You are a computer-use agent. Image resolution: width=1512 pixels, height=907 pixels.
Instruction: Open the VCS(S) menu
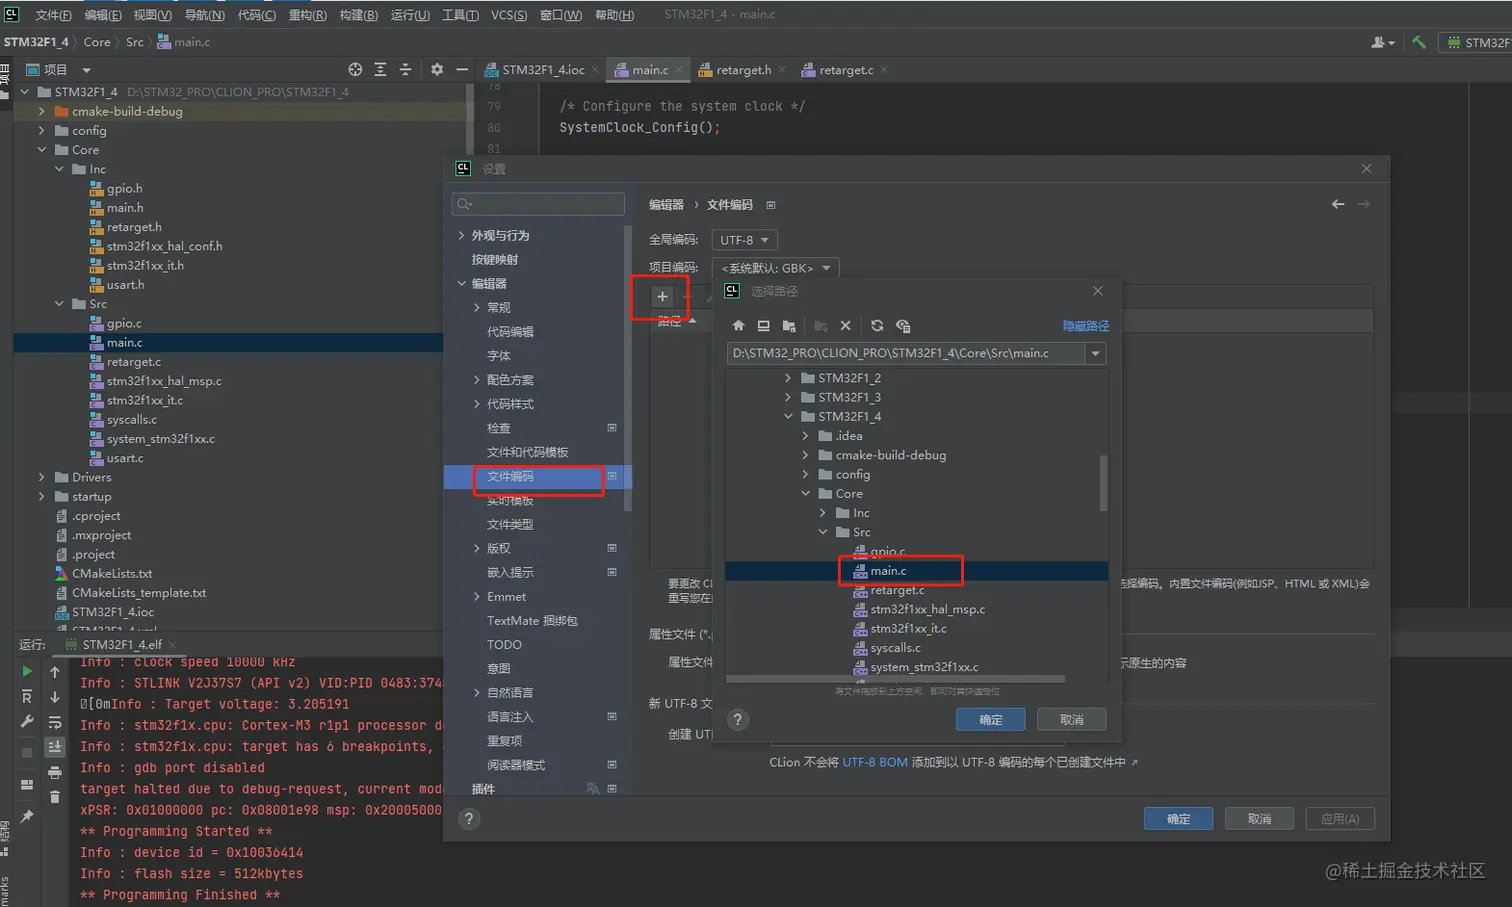click(x=509, y=15)
